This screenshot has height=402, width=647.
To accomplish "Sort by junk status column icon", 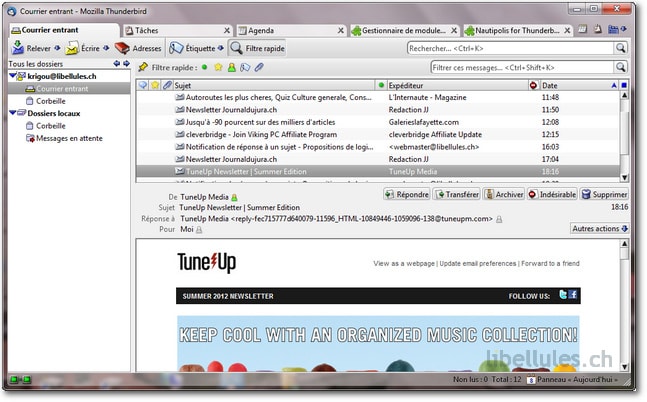I will point(534,85).
